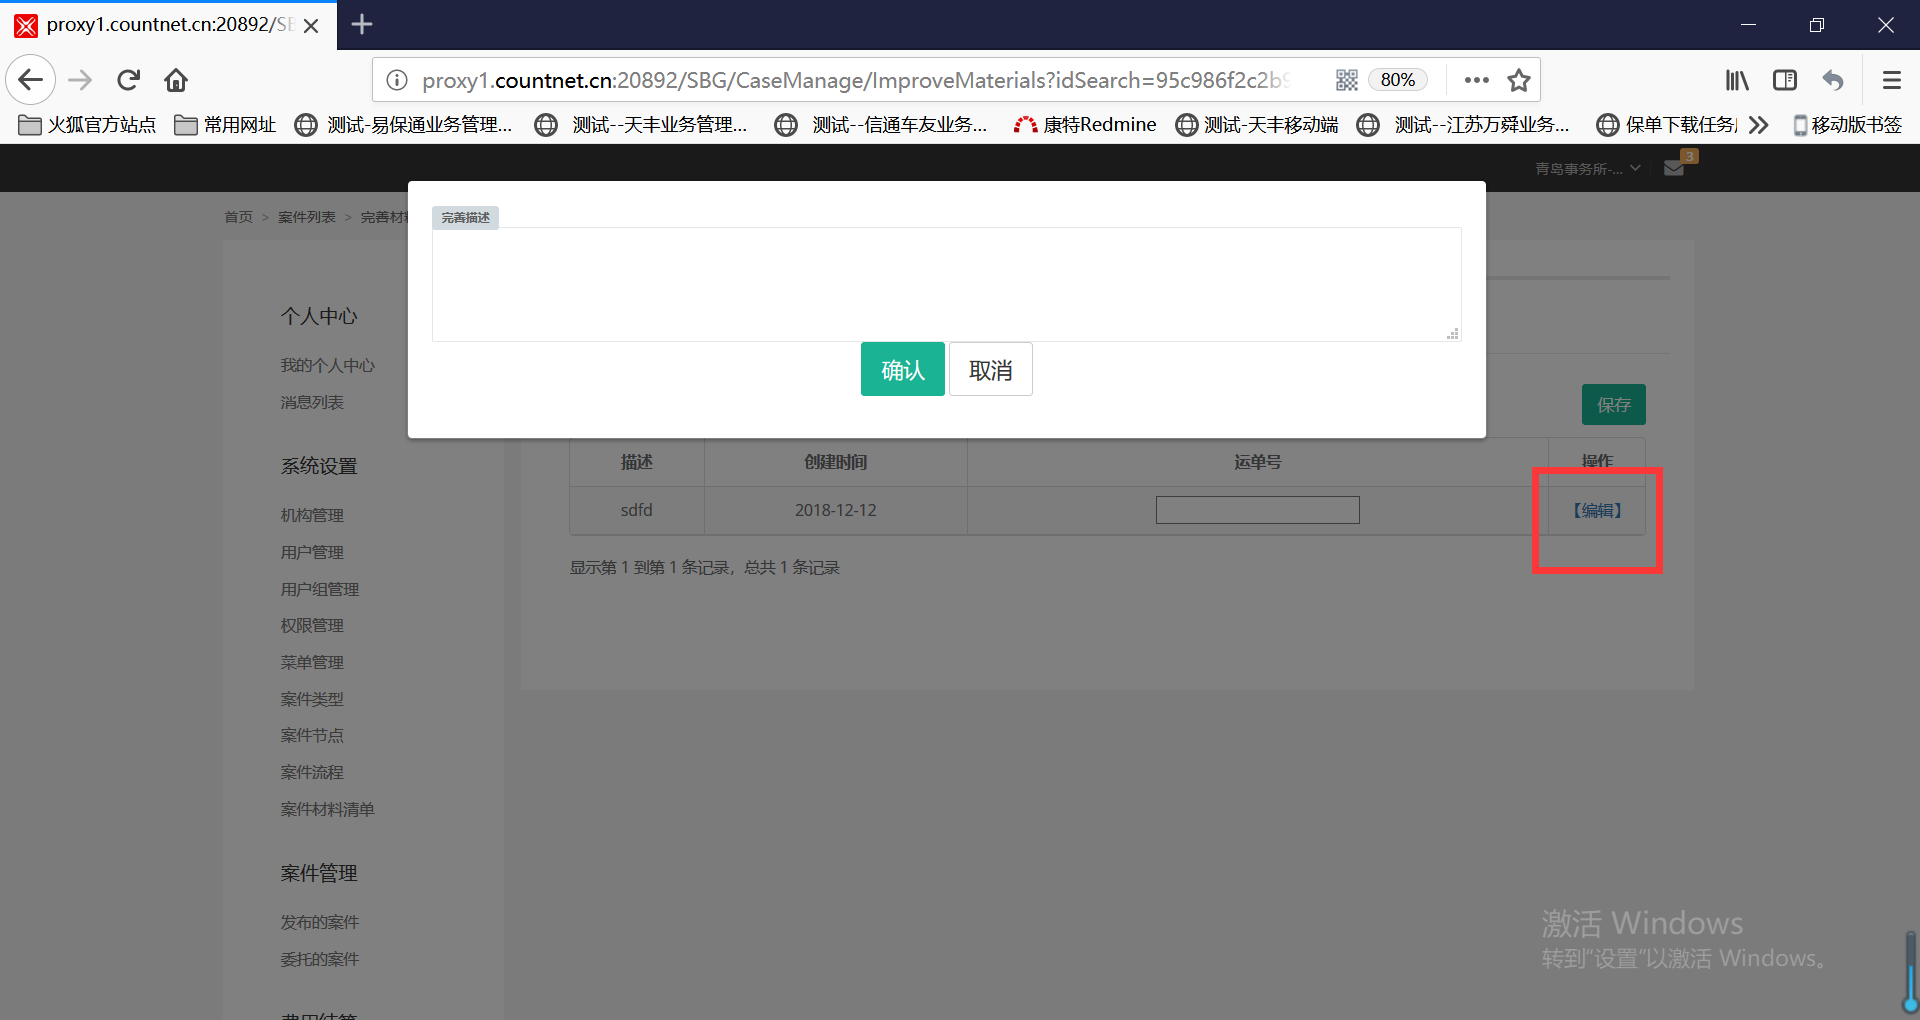Open the messages envelope icon

click(1674, 168)
